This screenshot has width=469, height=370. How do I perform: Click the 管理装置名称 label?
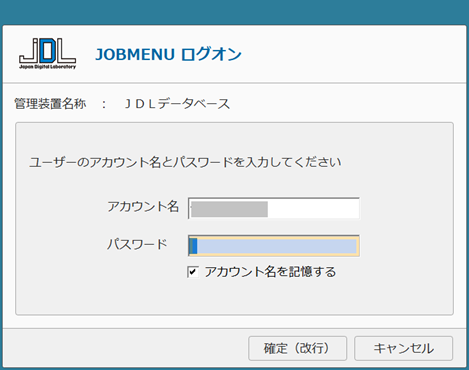pyautogui.click(x=50, y=104)
